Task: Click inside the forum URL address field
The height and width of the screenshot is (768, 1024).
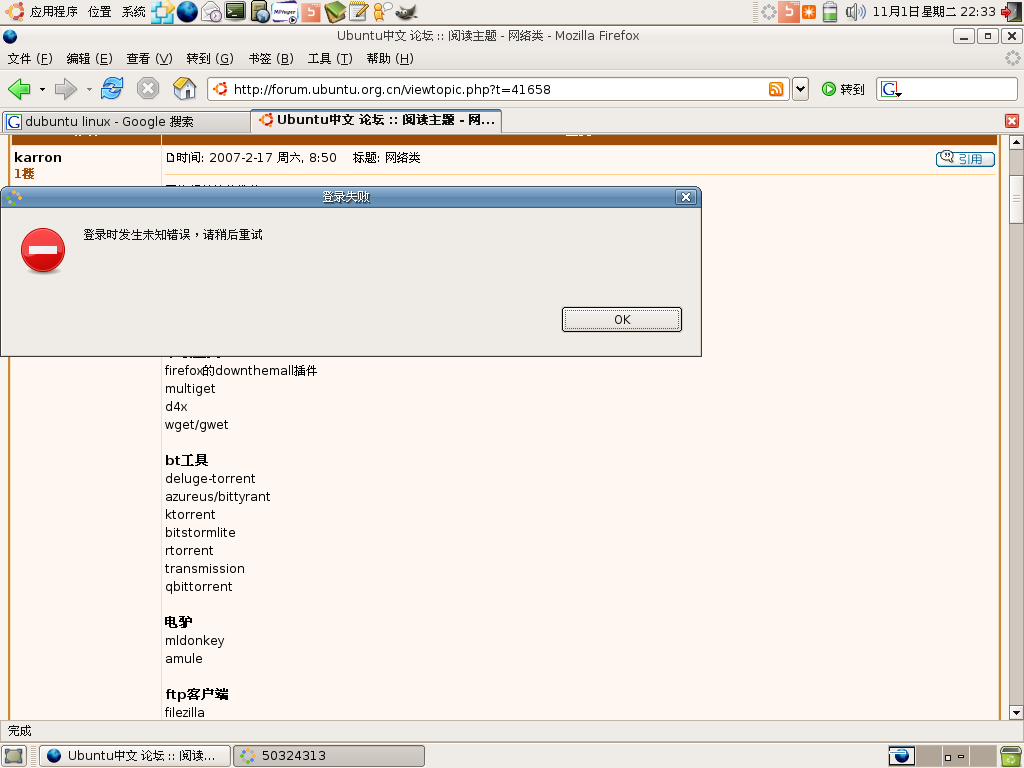Action: (496, 89)
